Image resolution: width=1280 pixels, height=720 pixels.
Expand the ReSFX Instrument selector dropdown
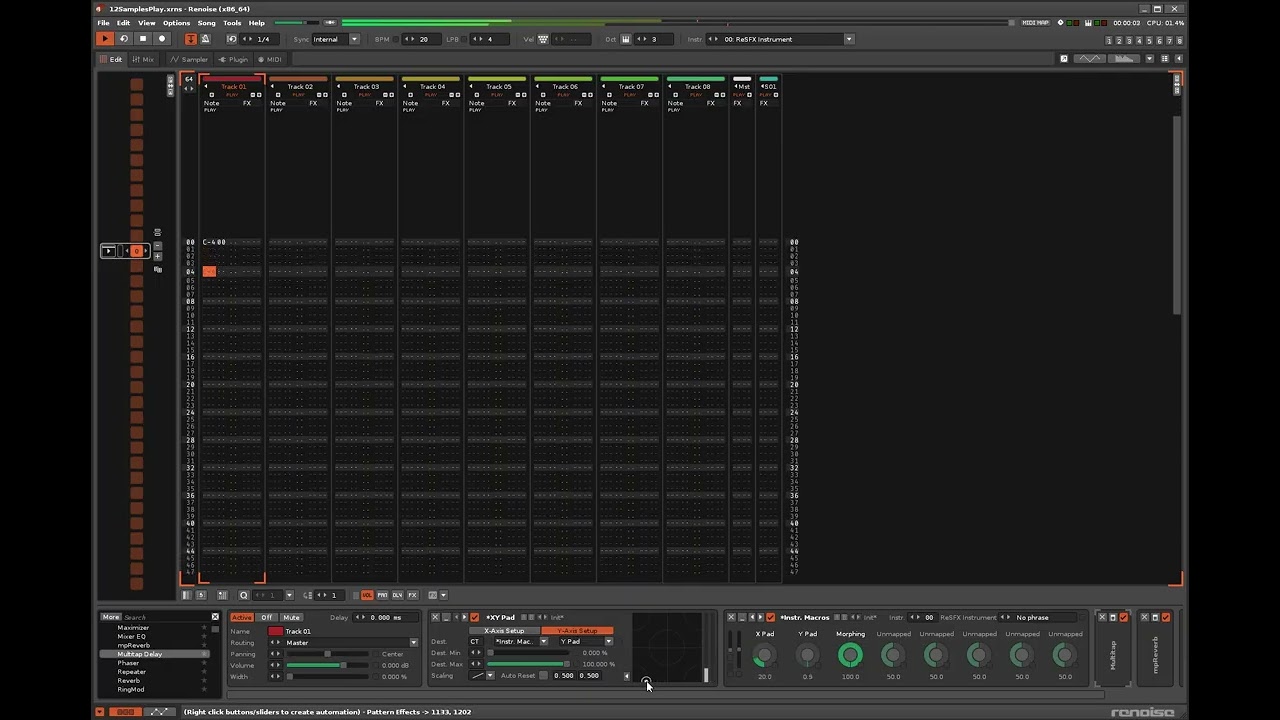coord(849,39)
